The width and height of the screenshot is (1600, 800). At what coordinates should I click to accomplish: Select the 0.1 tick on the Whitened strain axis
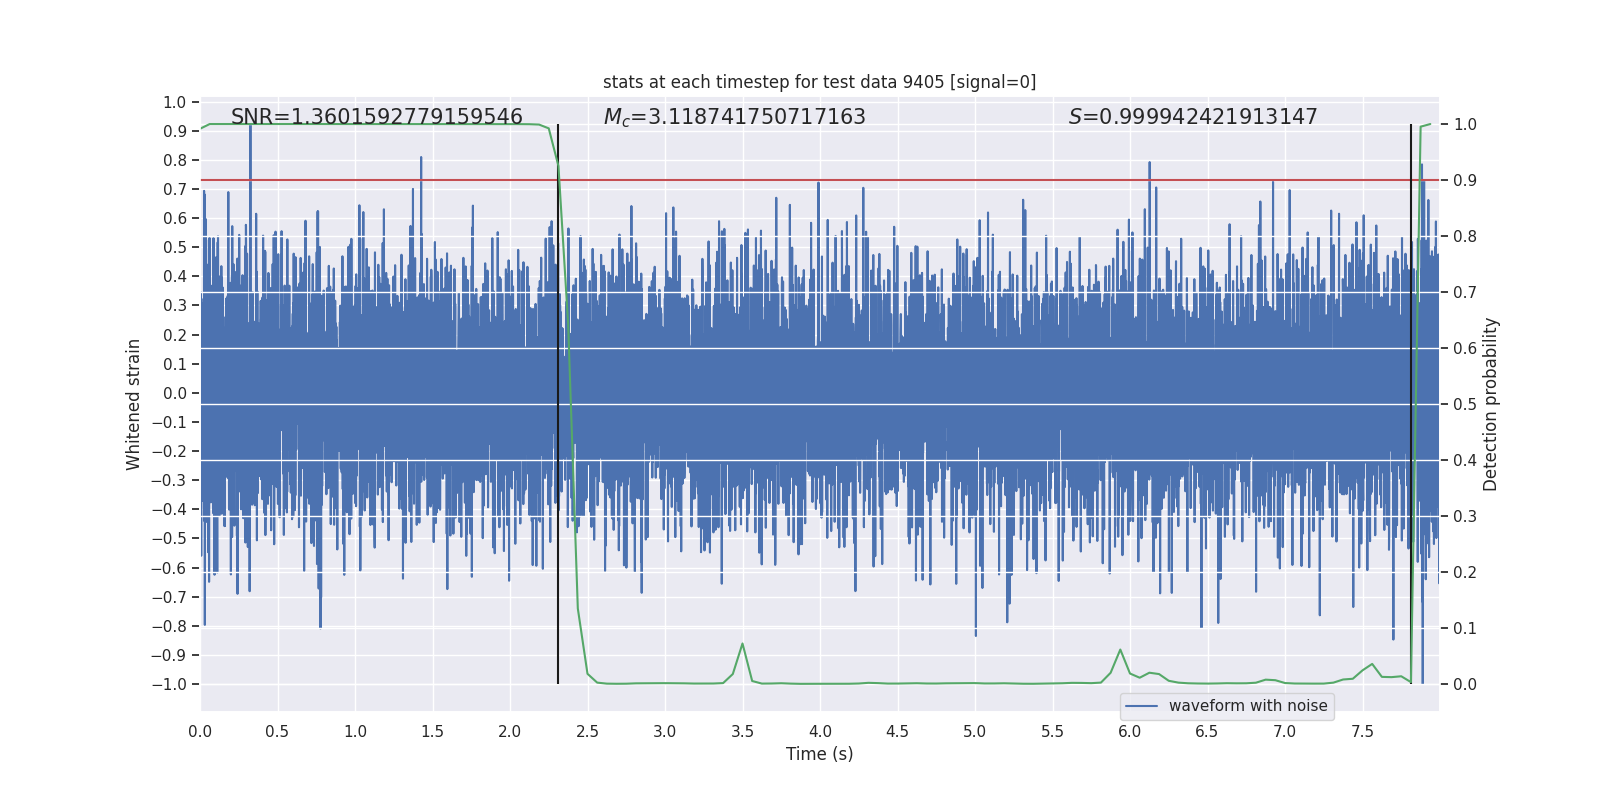pyautogui.click(x=175, y=364)
